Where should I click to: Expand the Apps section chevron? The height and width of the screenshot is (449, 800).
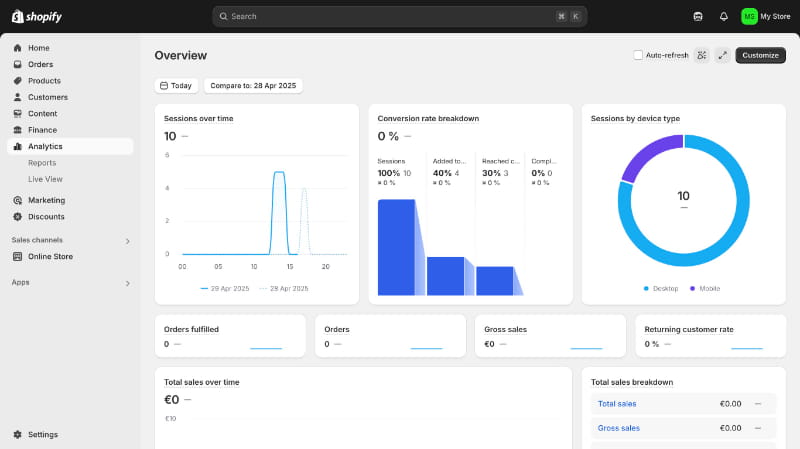click(127, 283)
